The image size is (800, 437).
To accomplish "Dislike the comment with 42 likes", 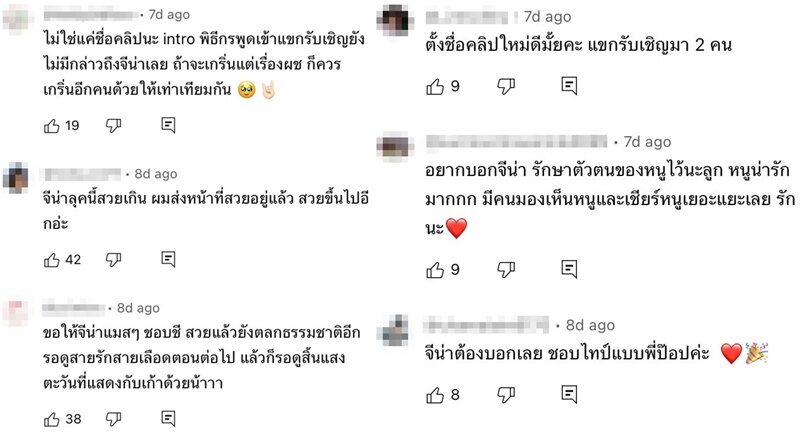I will [113, 260].
